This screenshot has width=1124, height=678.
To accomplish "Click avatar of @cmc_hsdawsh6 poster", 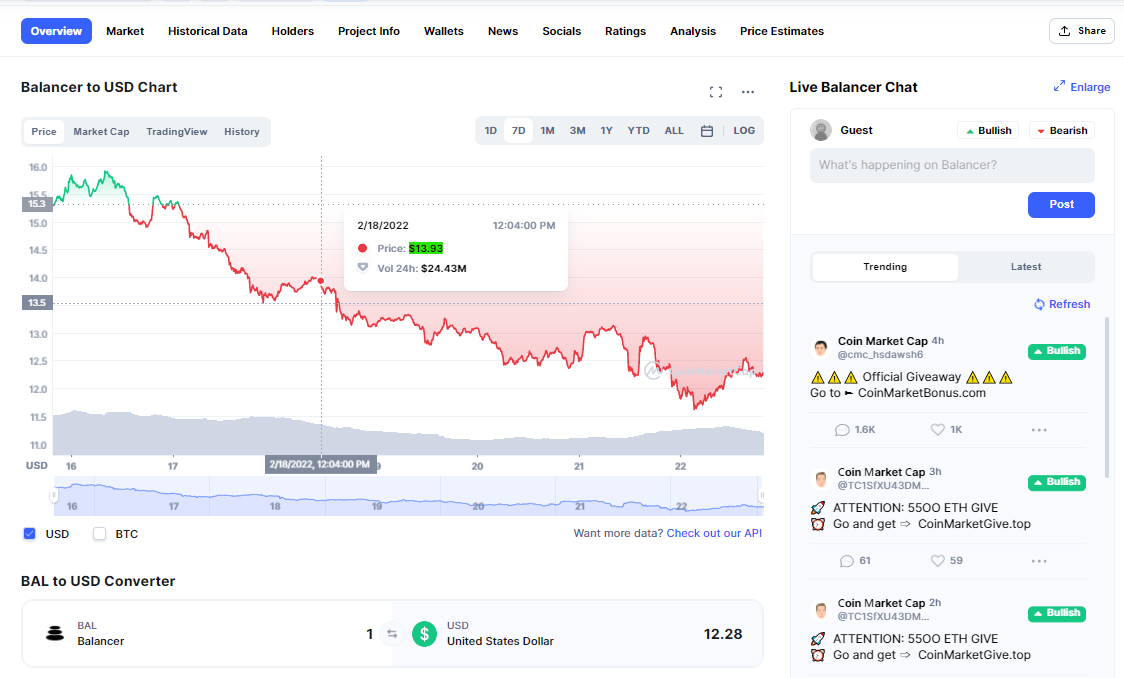I will click(x=821, y=348).
